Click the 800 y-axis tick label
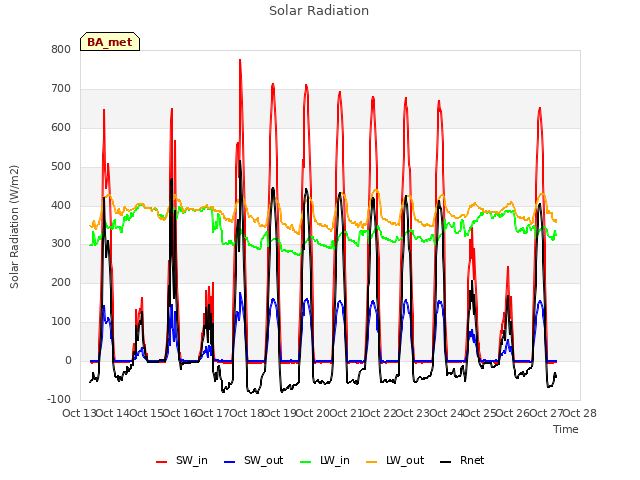Image resolution: width=640 pixels, height=480 pixels. pos(61,49)
